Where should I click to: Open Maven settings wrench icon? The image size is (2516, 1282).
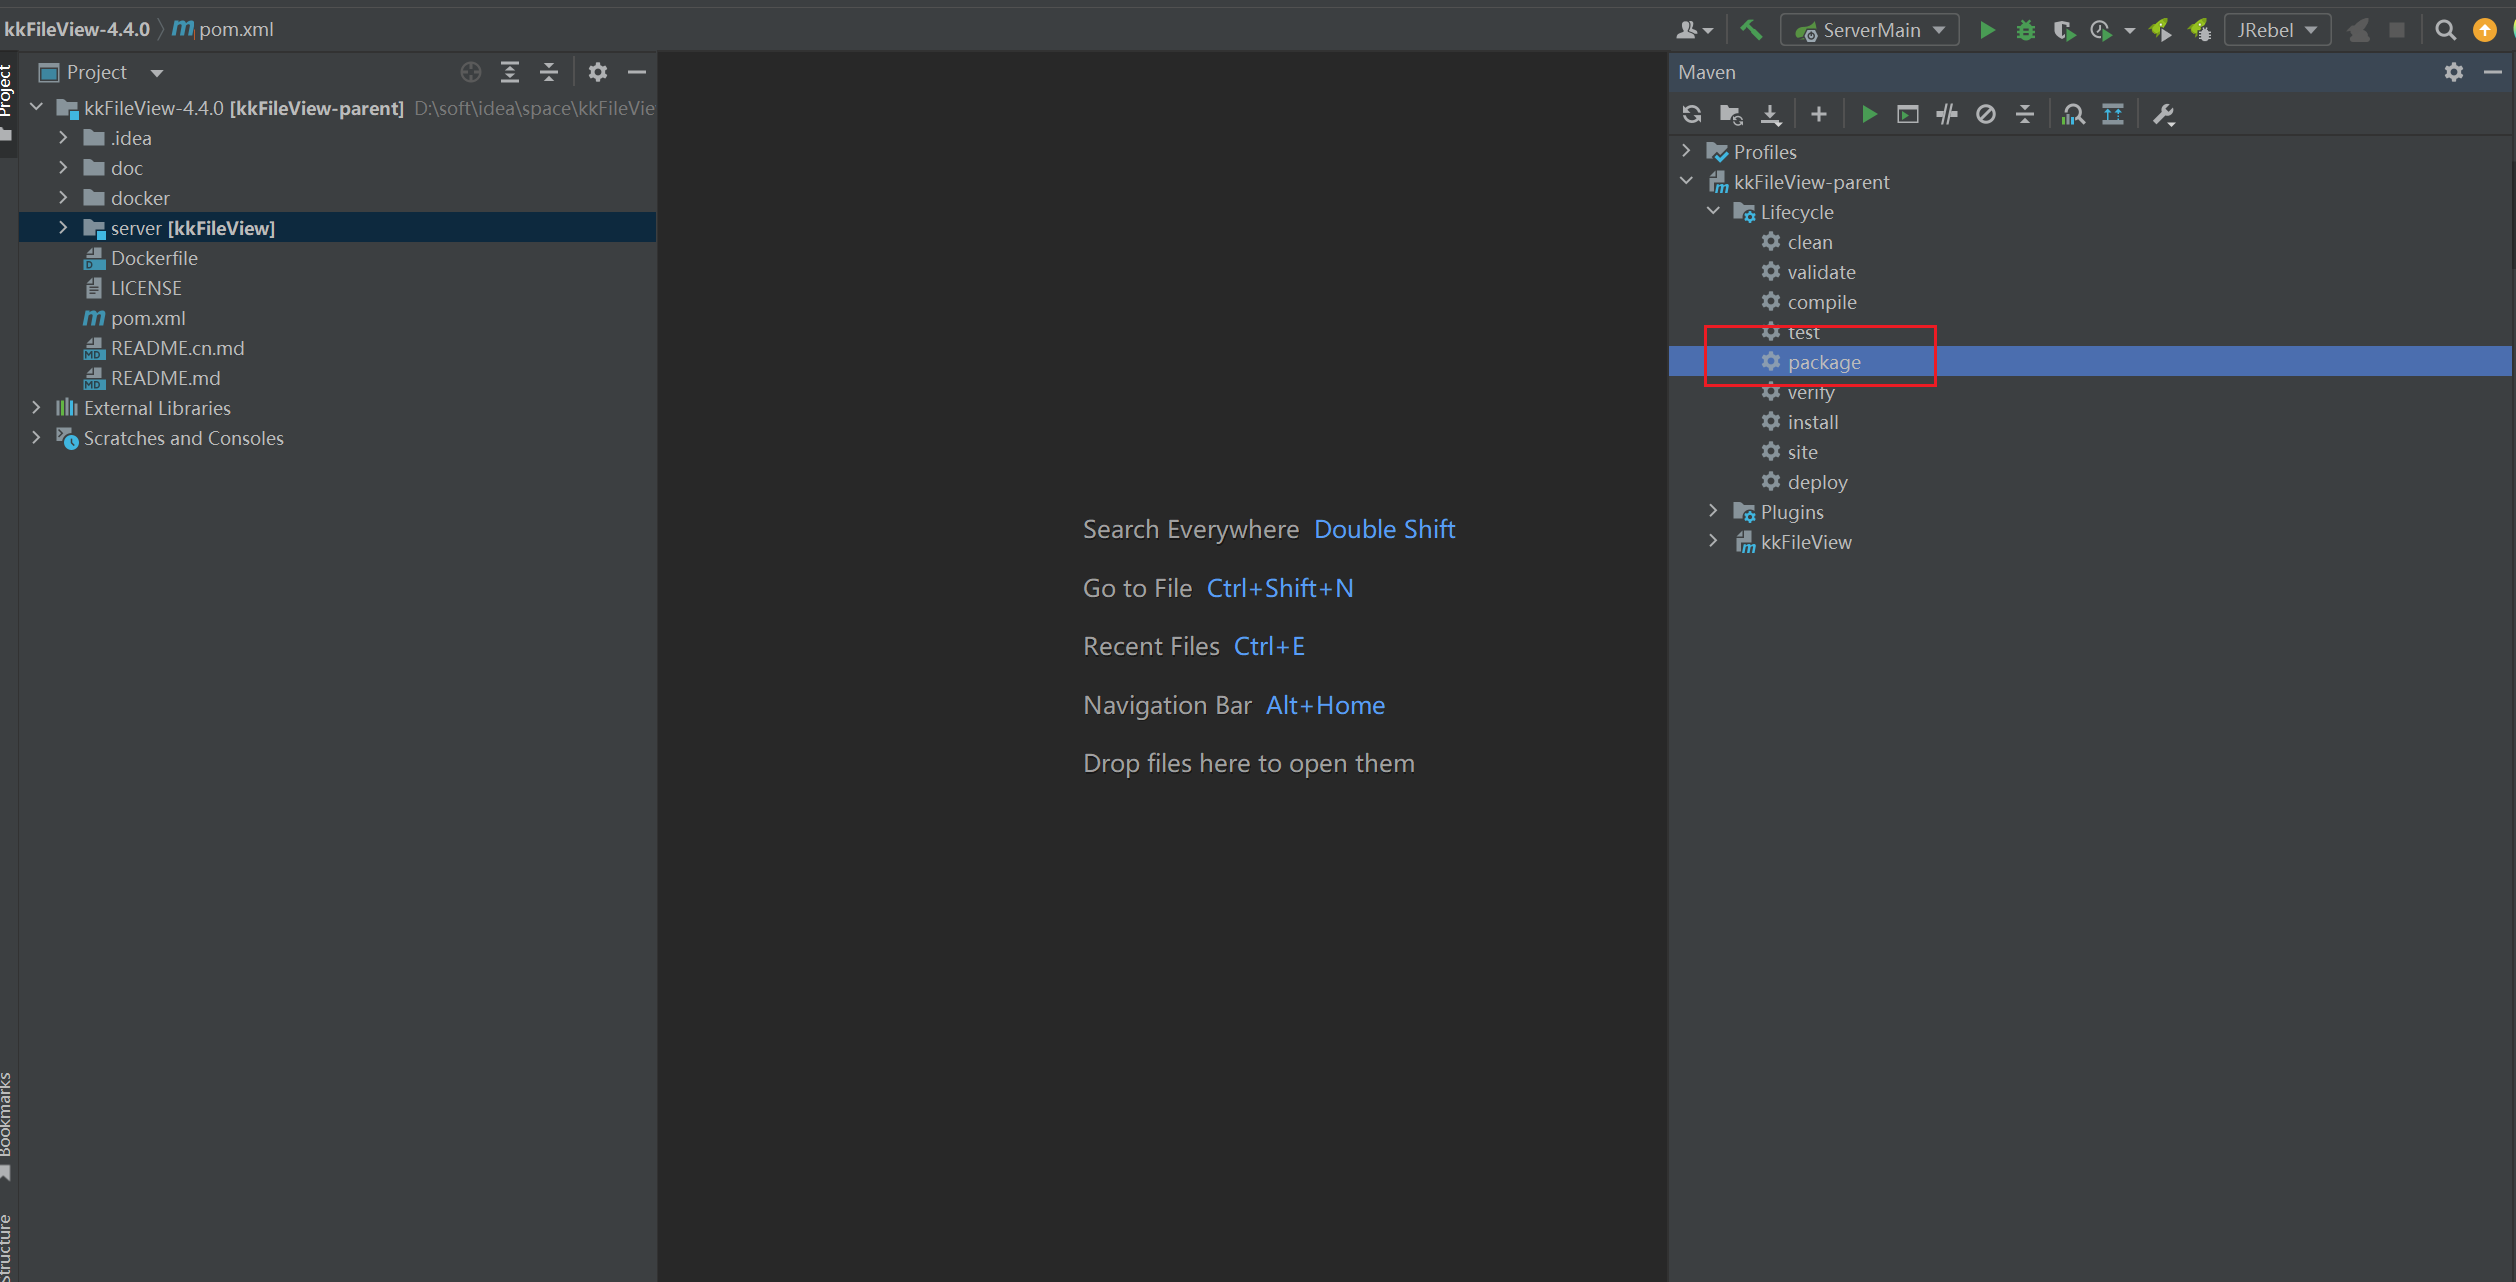[x=2164, y=114]
